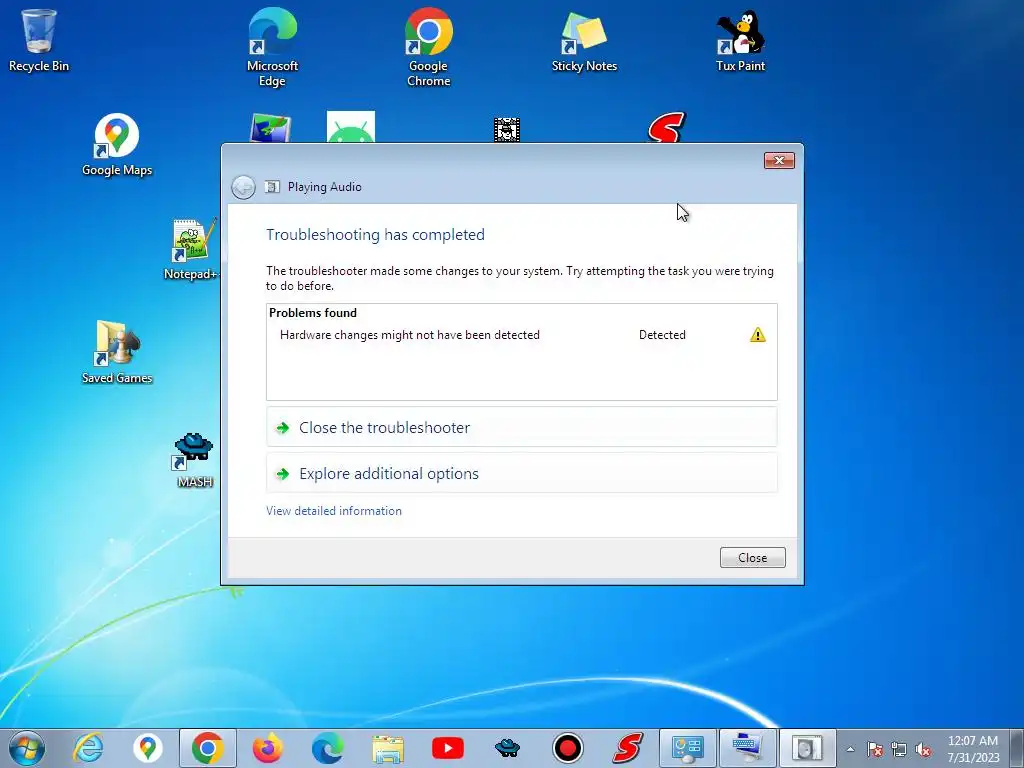Switch to the Playing Audio troubleshooter taskbar item
Screen dimensions: 1024x768
[808, 748]
